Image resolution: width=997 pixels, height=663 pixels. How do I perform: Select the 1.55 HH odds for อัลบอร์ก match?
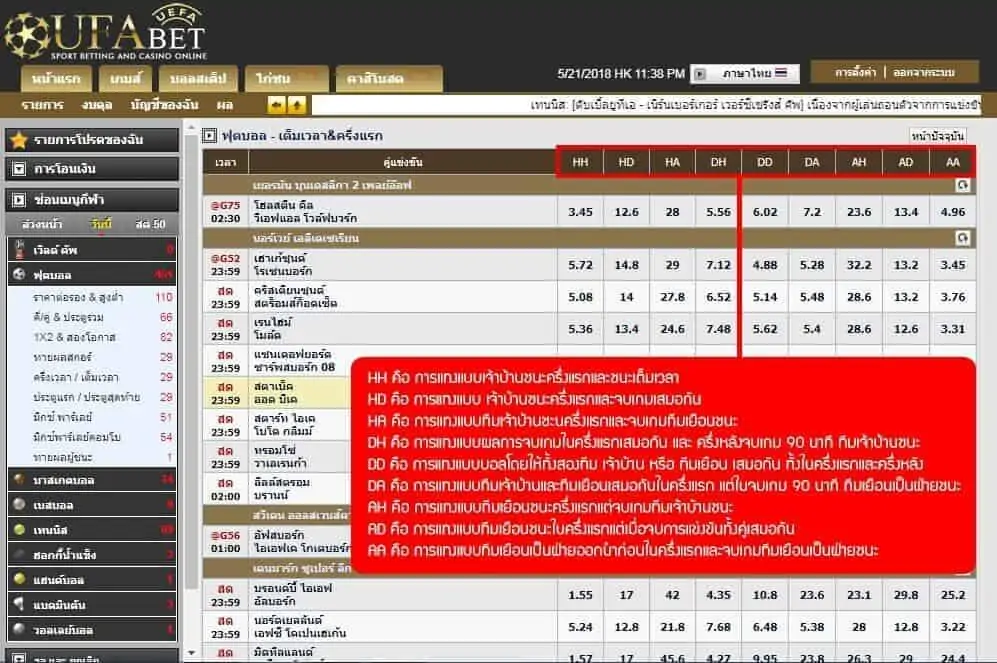point(581,595)
